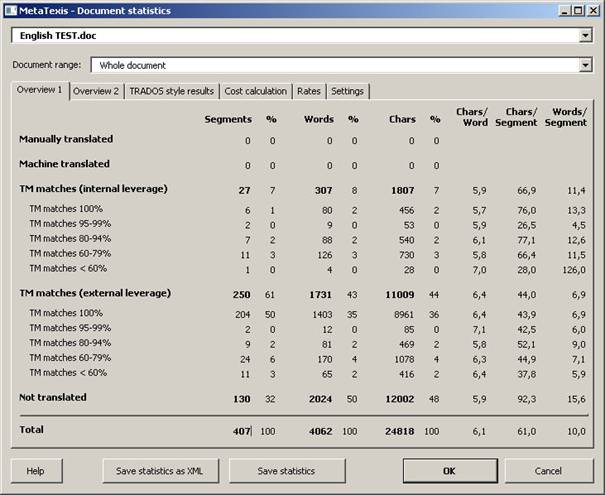Click the Cancel button
The height and width of the screenshot is (495, 605).
pos(549,471)
